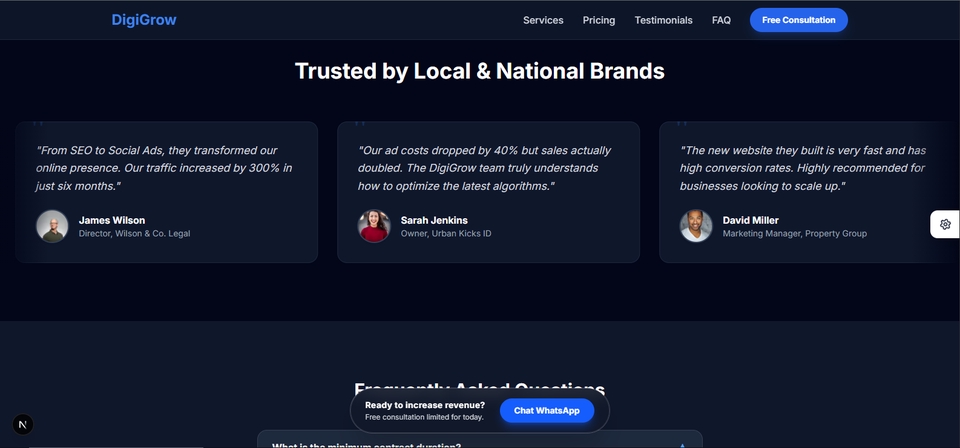Select the ad costs dropped testimonial text
Viewport: 960px width, 448px height.
pos(485,168)
